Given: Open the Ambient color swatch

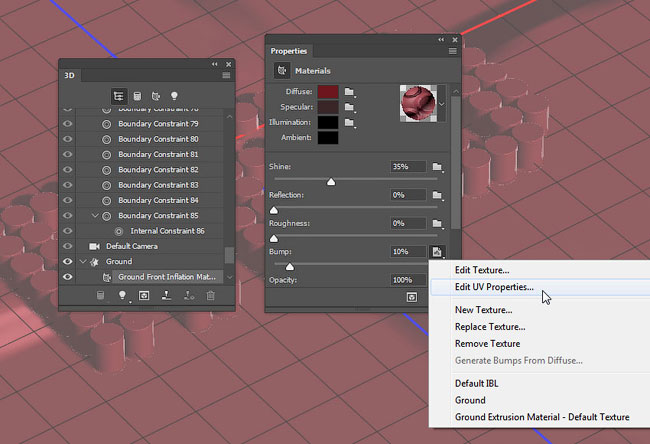Looking at the screenshot, I should [x=328, y=138].
